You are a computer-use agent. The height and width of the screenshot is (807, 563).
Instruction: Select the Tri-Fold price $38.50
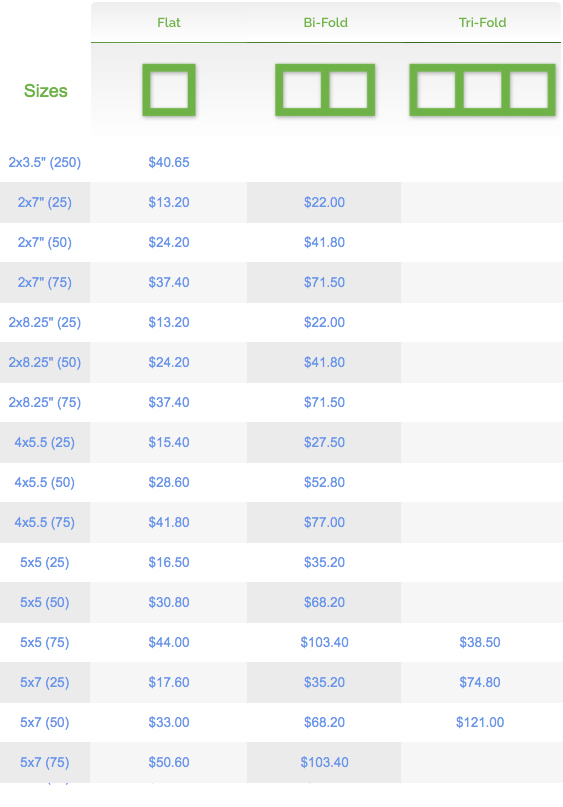tap(480, 642)
